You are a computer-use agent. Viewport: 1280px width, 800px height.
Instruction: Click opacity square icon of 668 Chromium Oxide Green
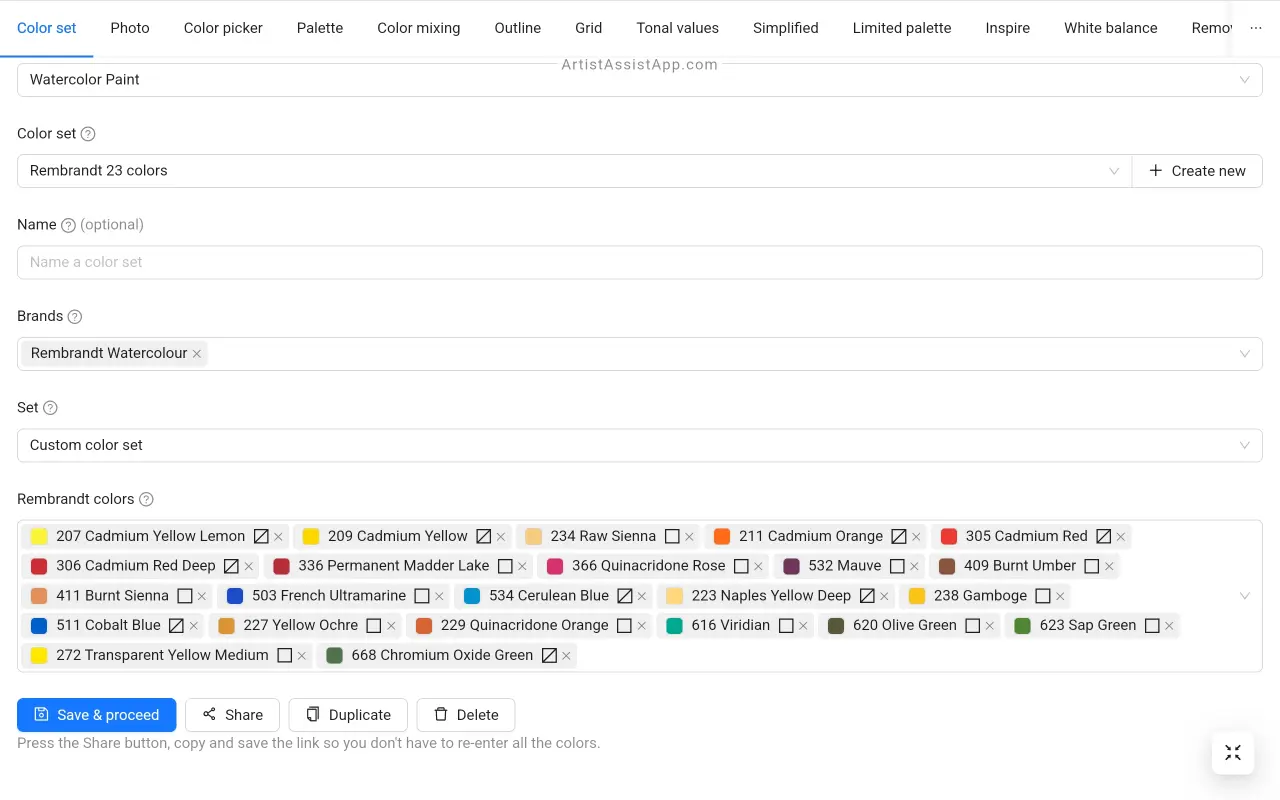pos(549,656)
